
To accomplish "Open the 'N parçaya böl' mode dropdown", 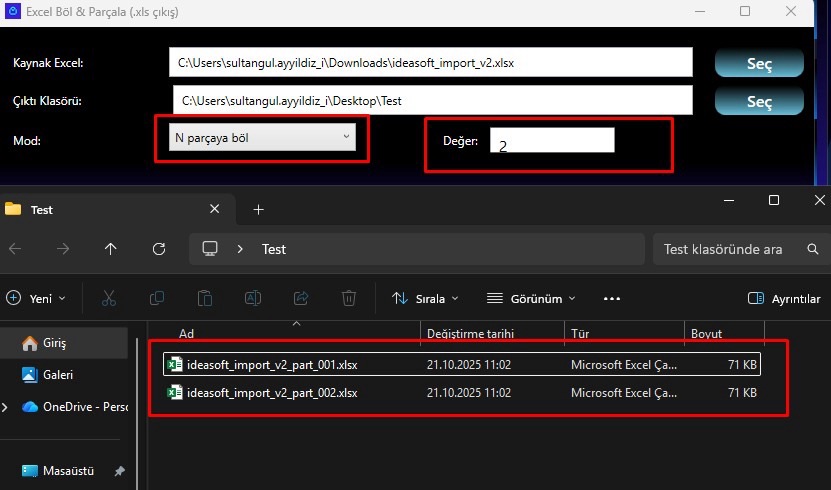I will coord(263,137).
